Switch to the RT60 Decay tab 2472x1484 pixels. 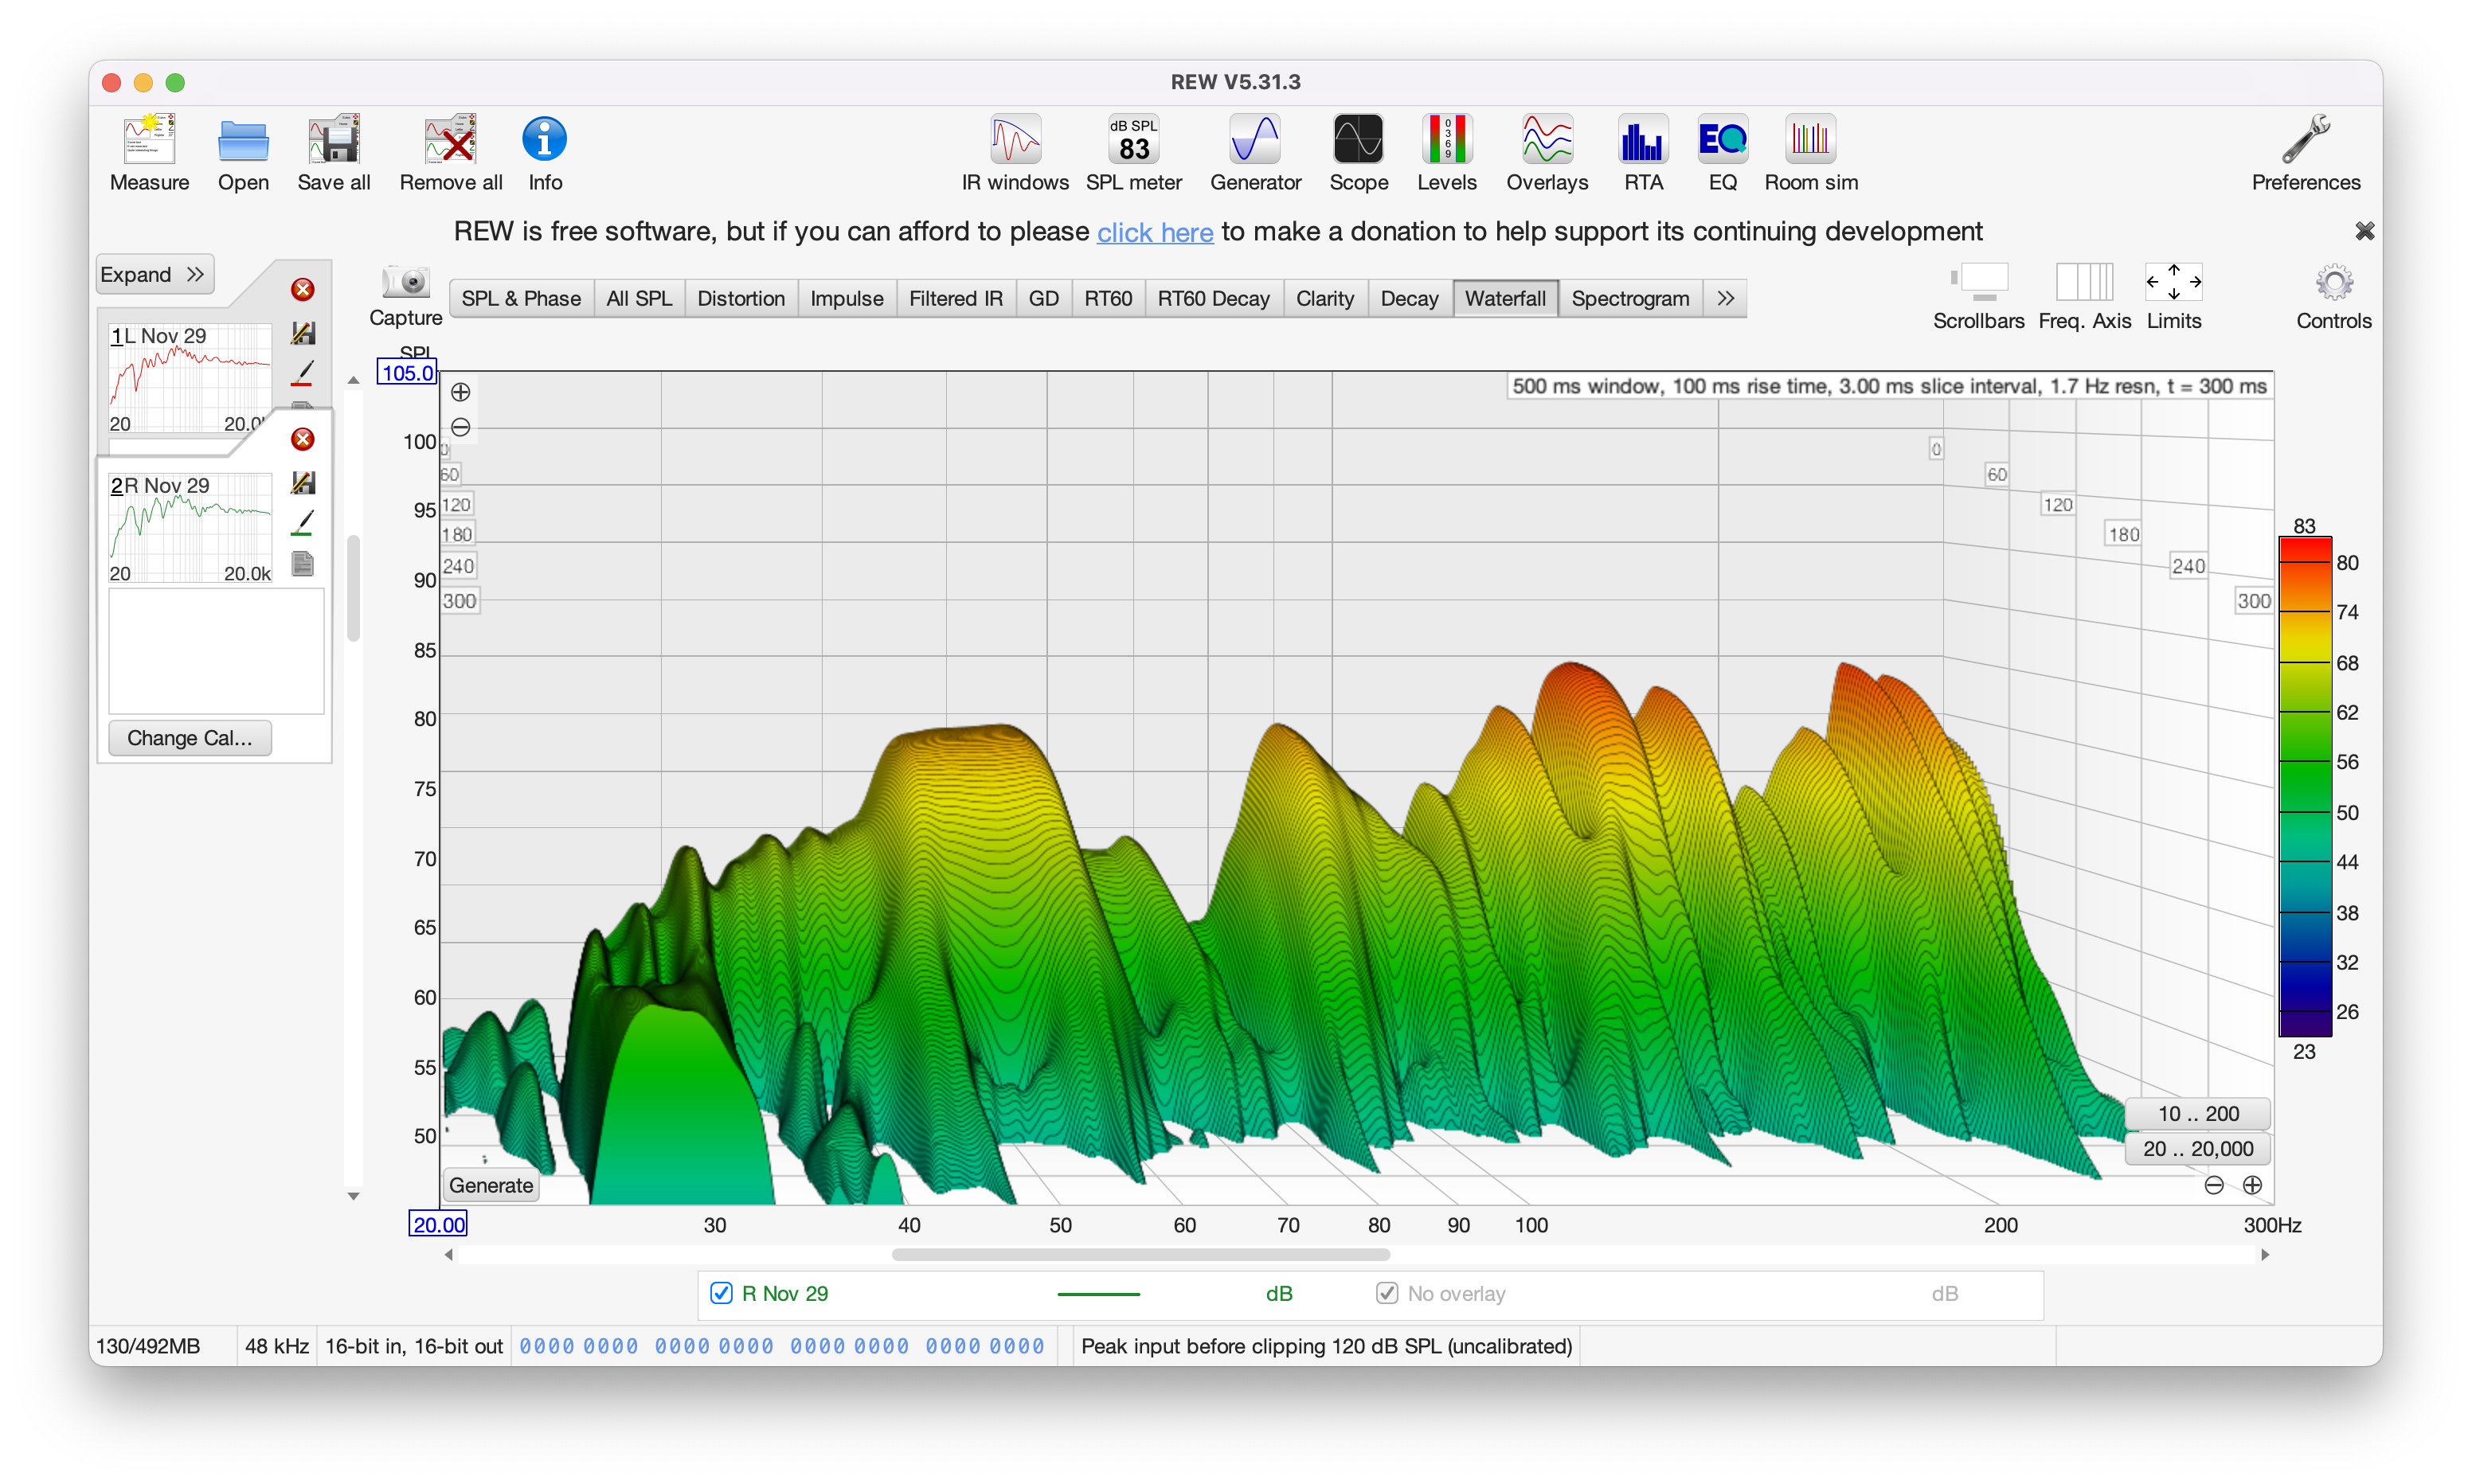click(x=1213, y=298)
